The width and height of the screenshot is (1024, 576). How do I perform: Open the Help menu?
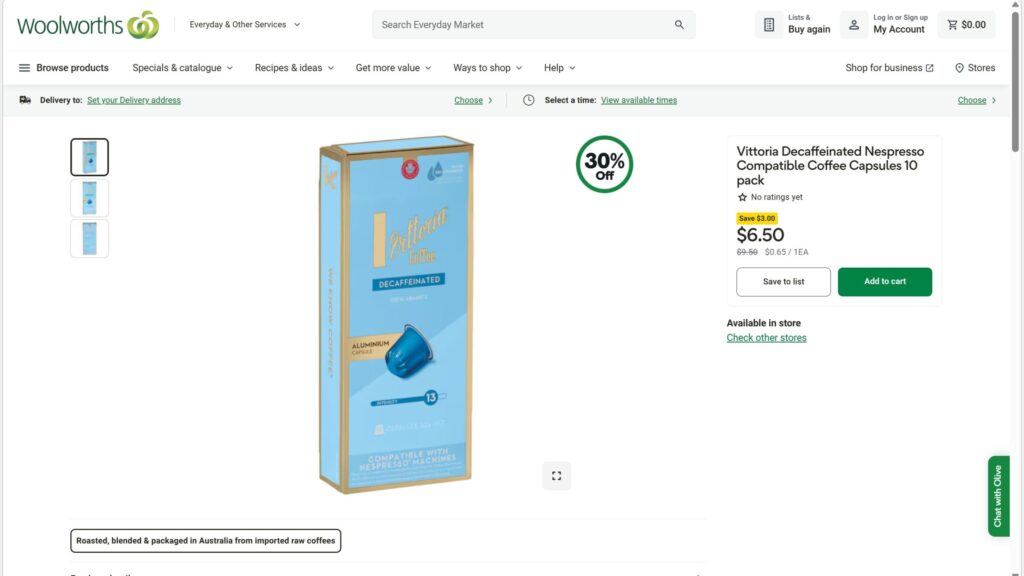559,68
